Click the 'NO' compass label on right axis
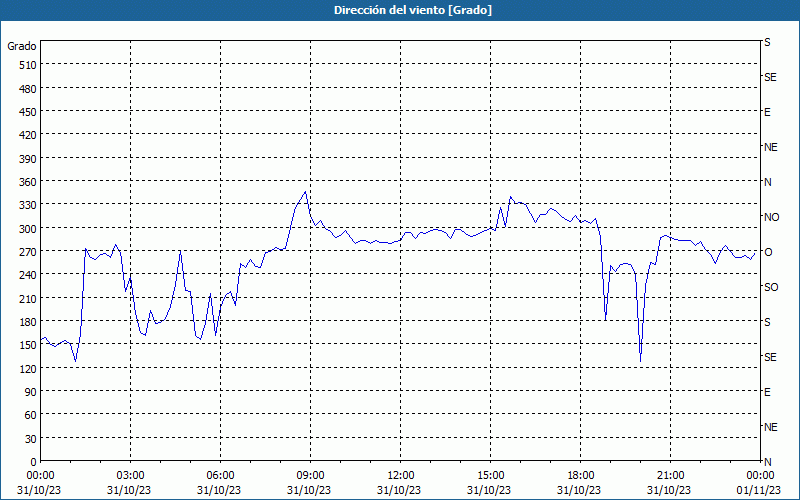This screenshot has height=500, width=800. [x=771, y=217]
